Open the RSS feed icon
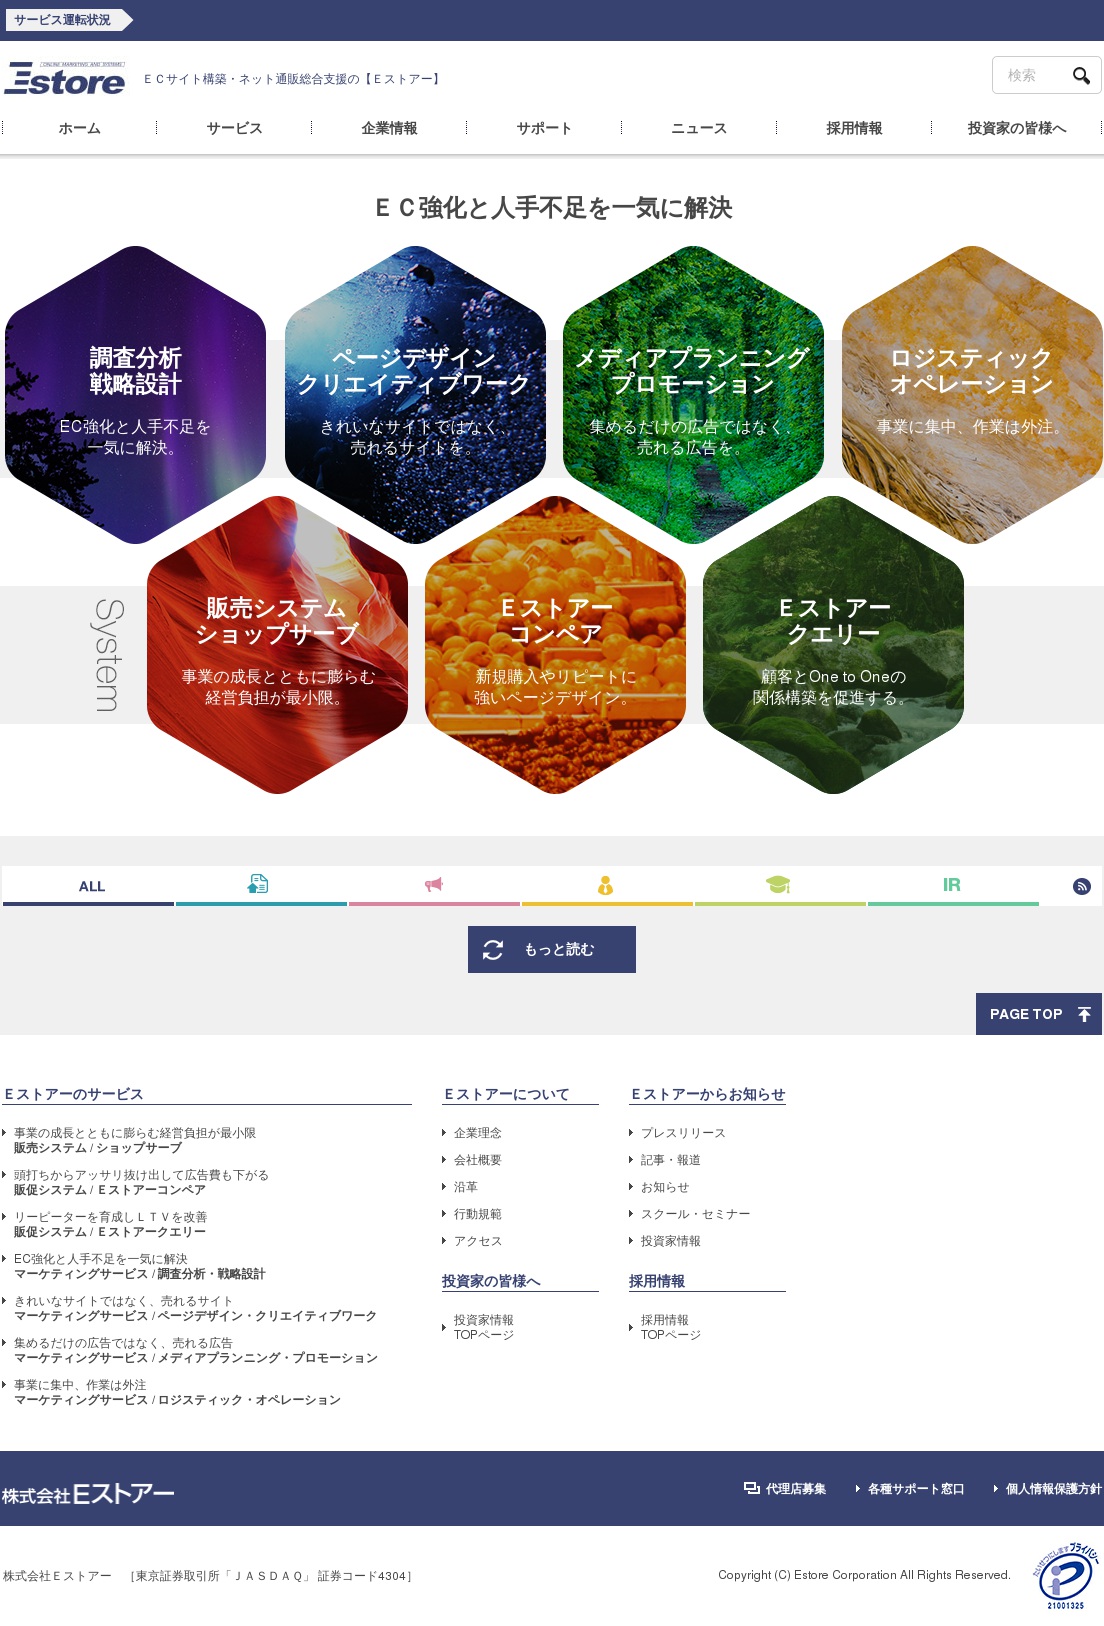Screen dimensions: 1104x1626 [1082, 886]
